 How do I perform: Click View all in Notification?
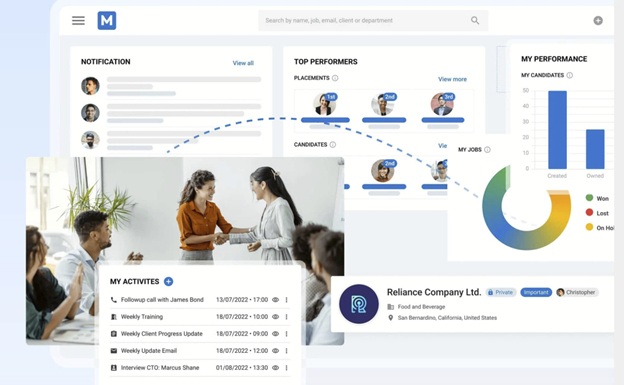pos(243,63)
